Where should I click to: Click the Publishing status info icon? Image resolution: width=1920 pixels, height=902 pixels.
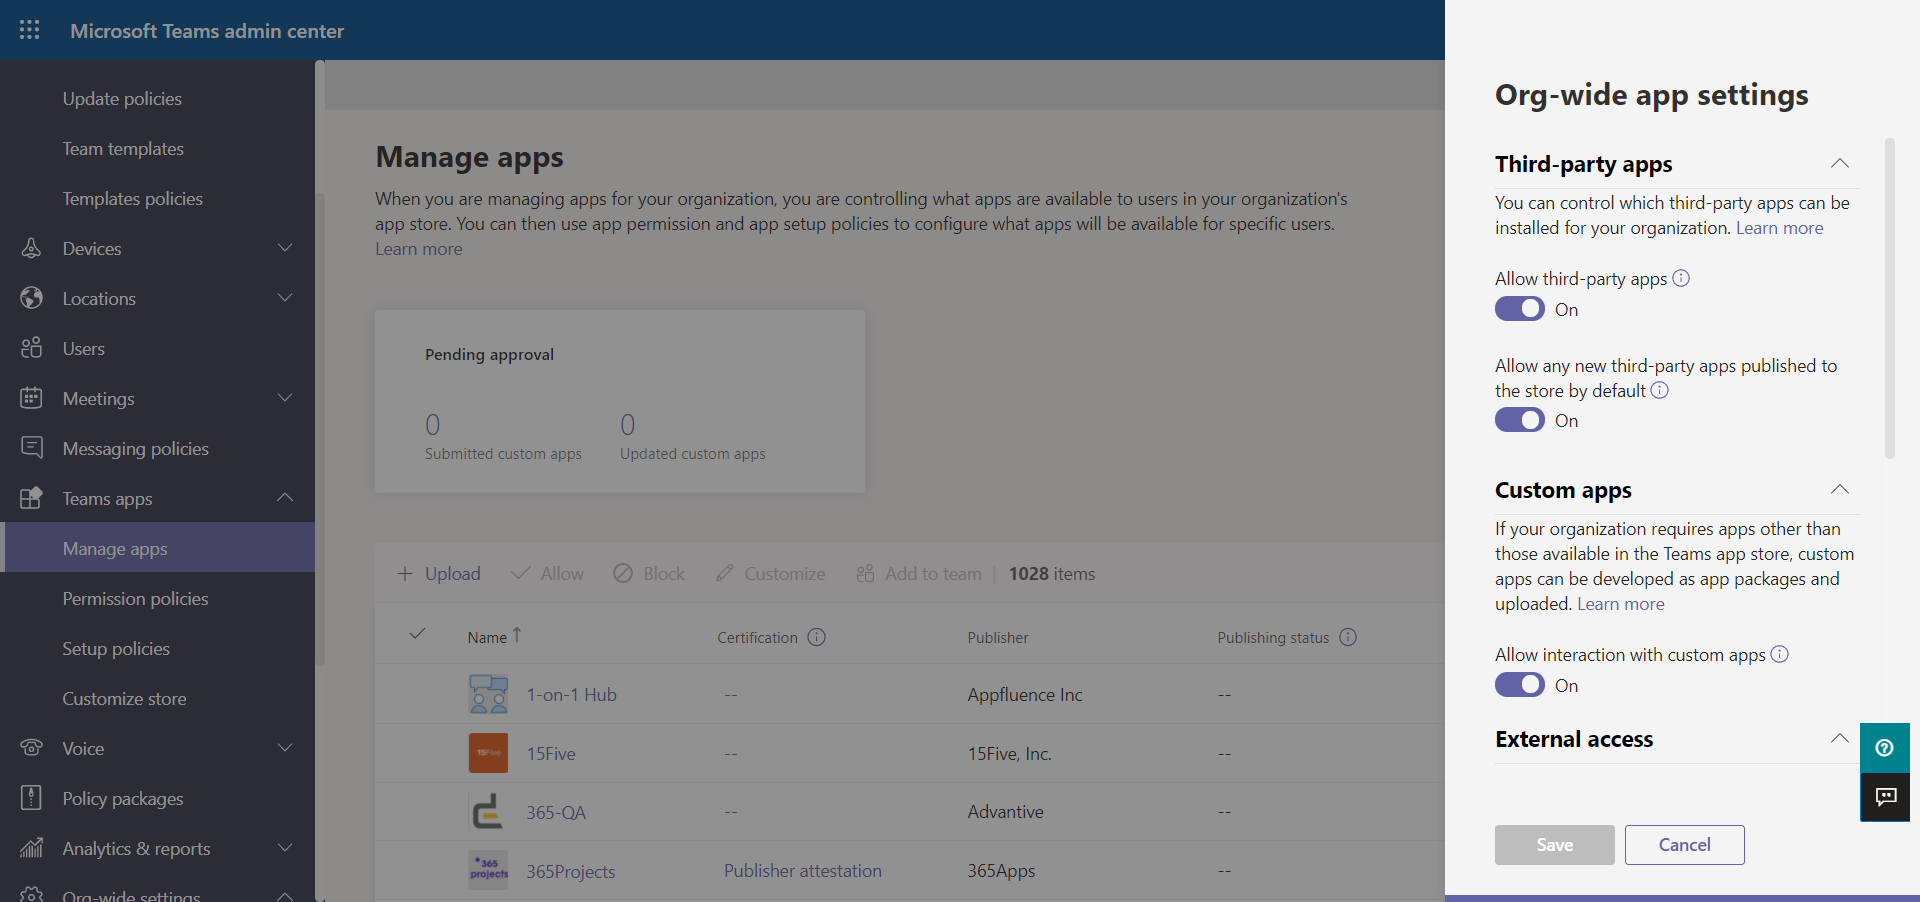1348,637
